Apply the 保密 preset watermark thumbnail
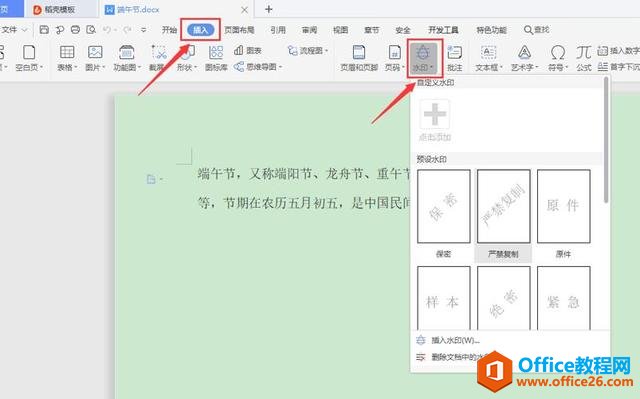Image resolution: width=640 pixels, height=399 pixels. [444, 206]
